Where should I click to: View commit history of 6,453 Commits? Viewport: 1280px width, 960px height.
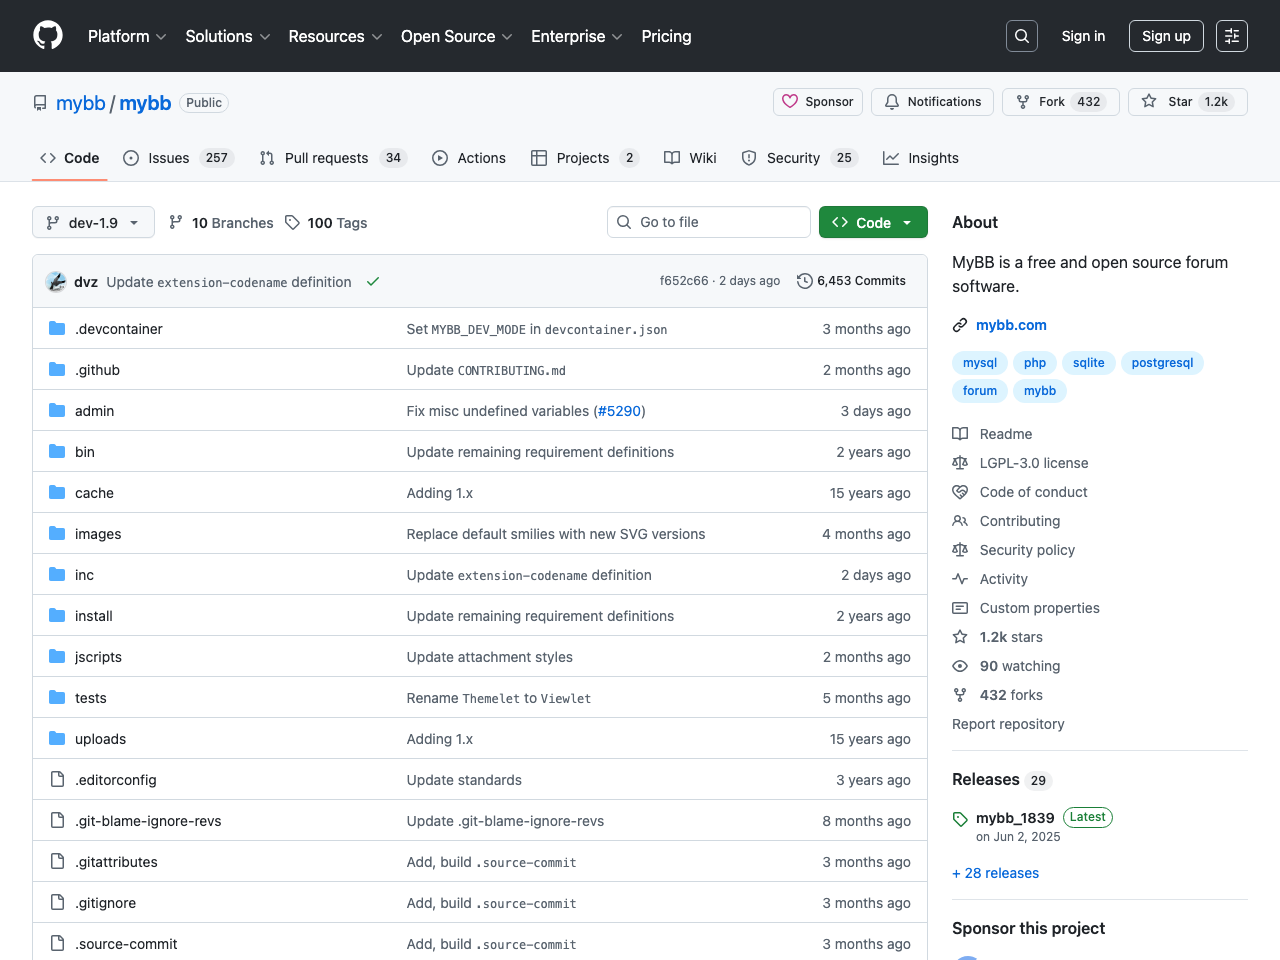tap(851, 281)
